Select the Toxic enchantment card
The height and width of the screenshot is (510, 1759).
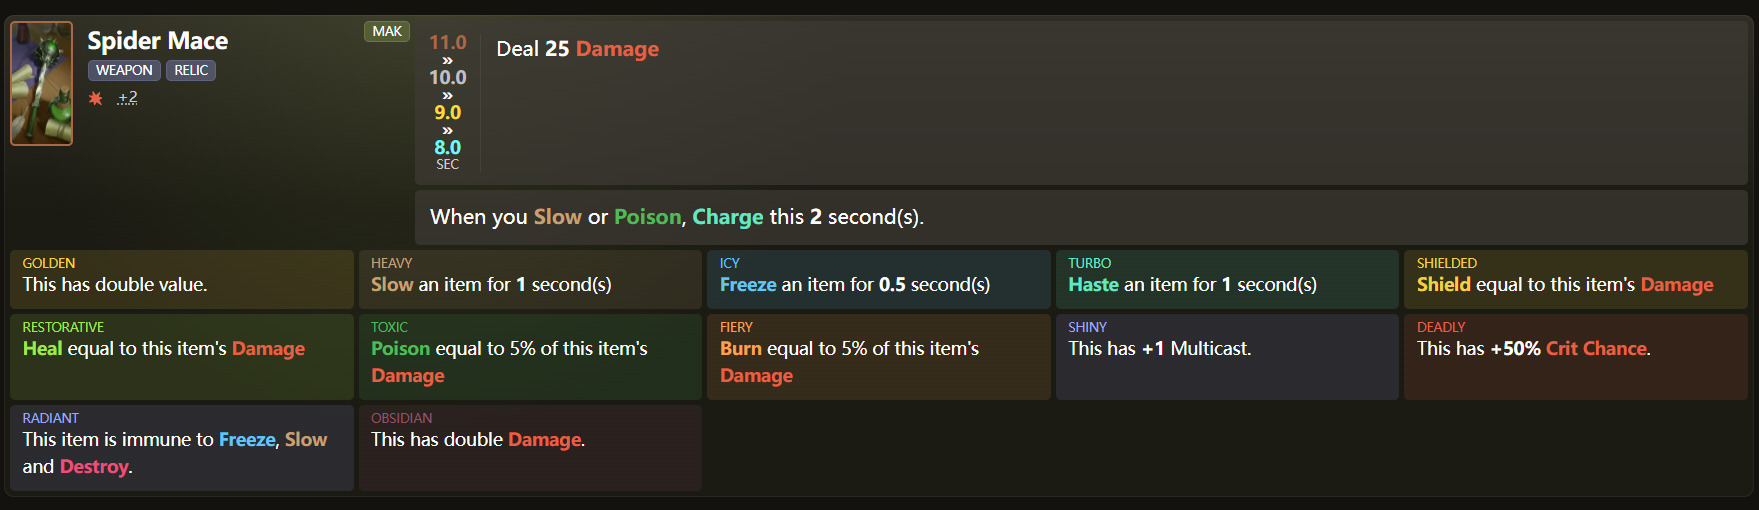[530, 356]
